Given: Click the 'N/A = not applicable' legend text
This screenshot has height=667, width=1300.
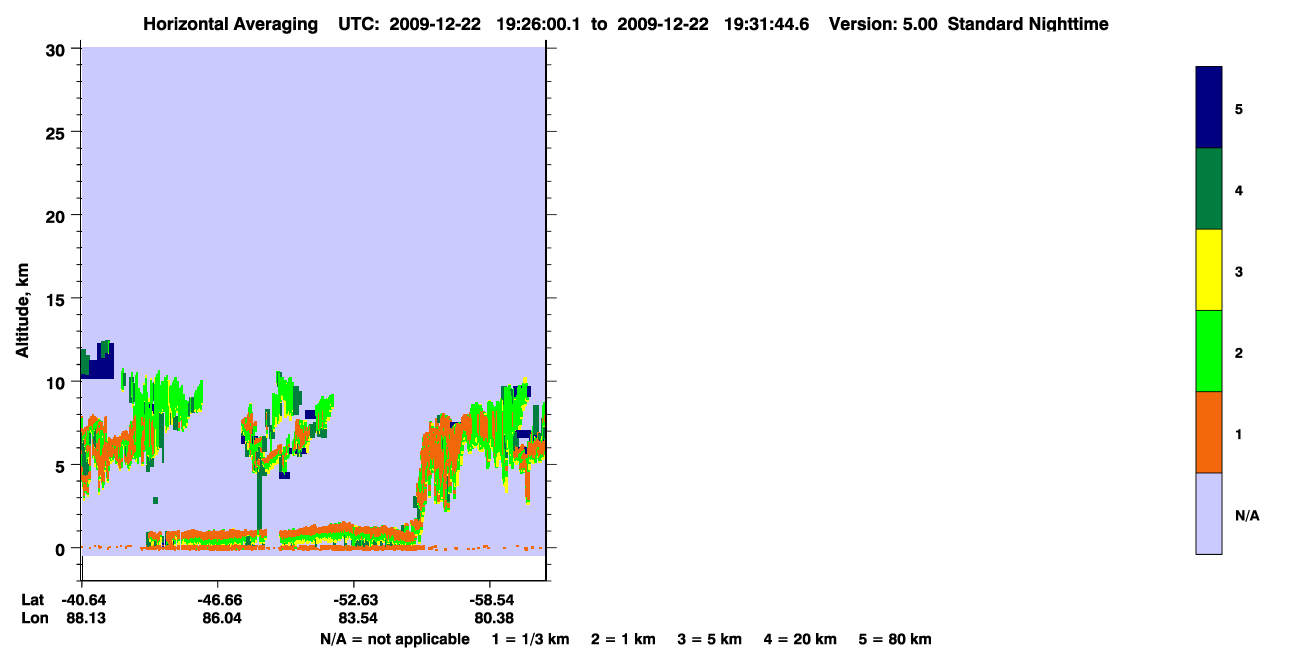Looking at the screenshot, I should click(x=394, y=639).
